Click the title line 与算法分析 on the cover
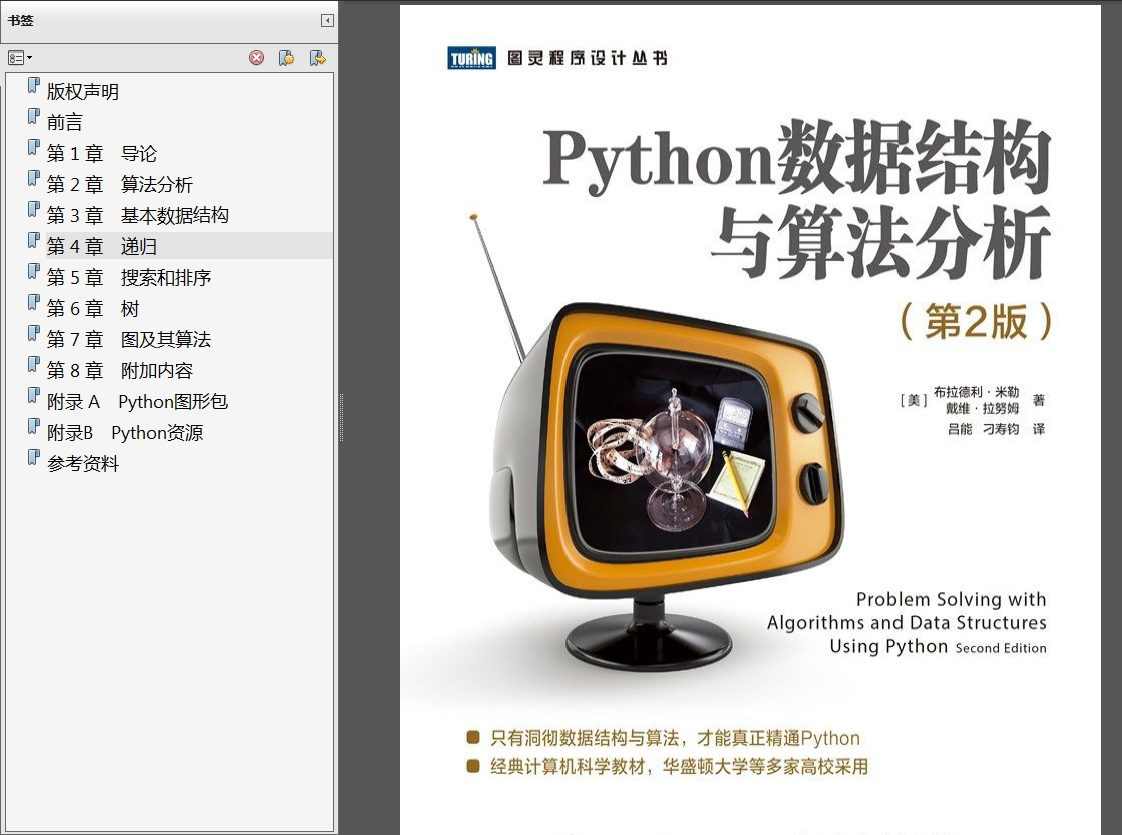 [881, 242]
